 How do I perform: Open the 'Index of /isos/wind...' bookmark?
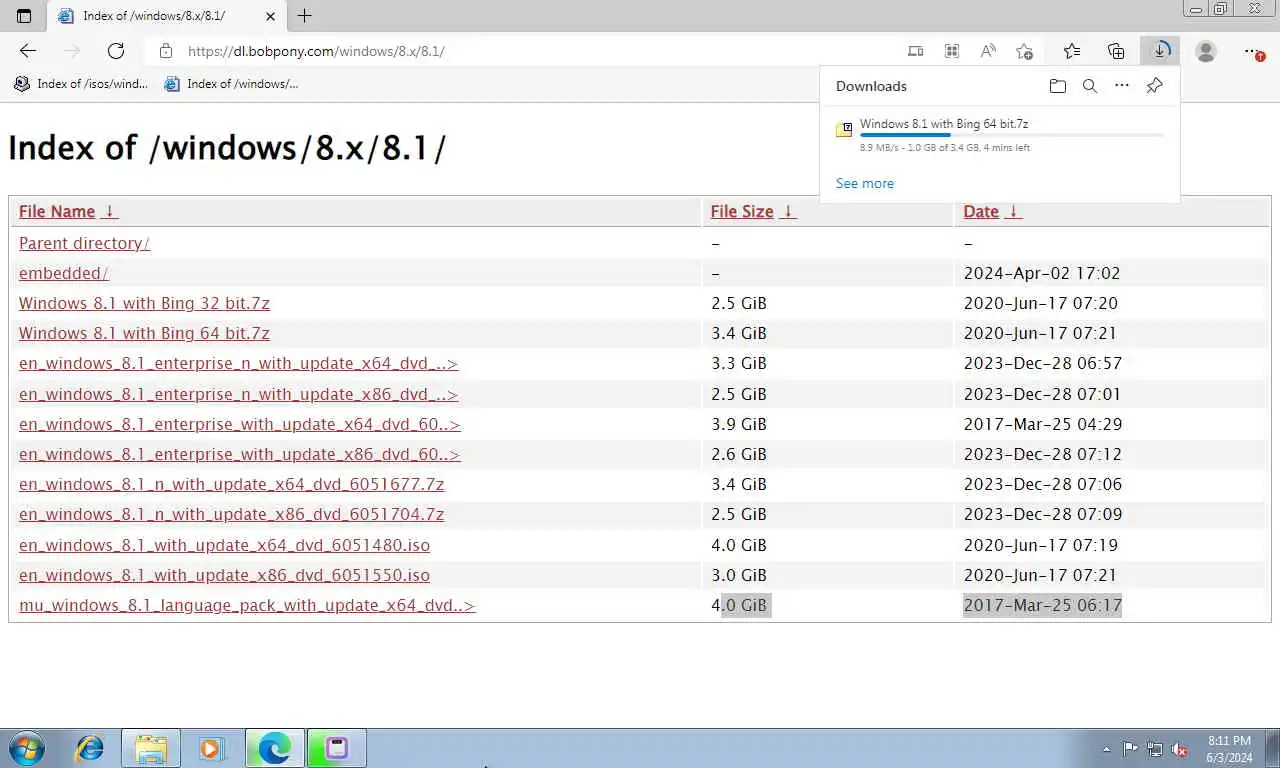pos(81,84)
